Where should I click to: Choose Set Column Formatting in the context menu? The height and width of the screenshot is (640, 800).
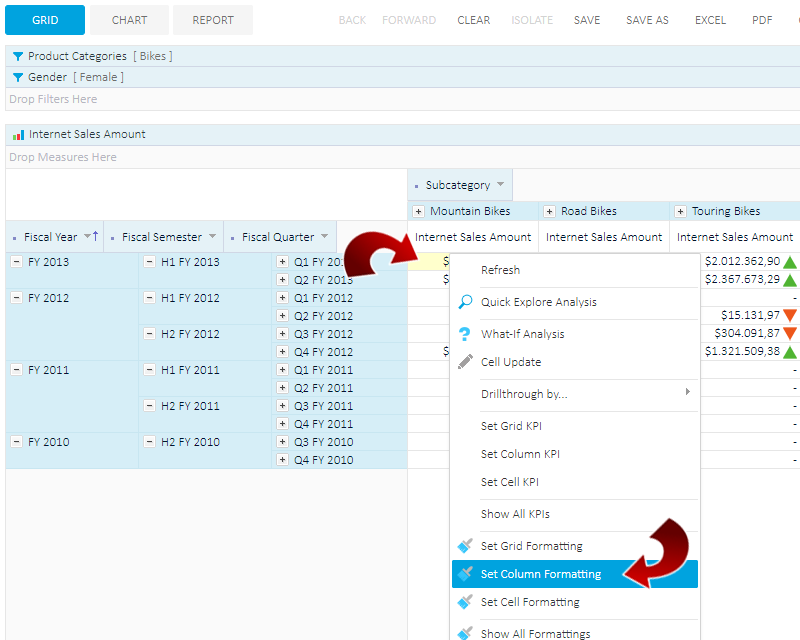click(574, 574)
